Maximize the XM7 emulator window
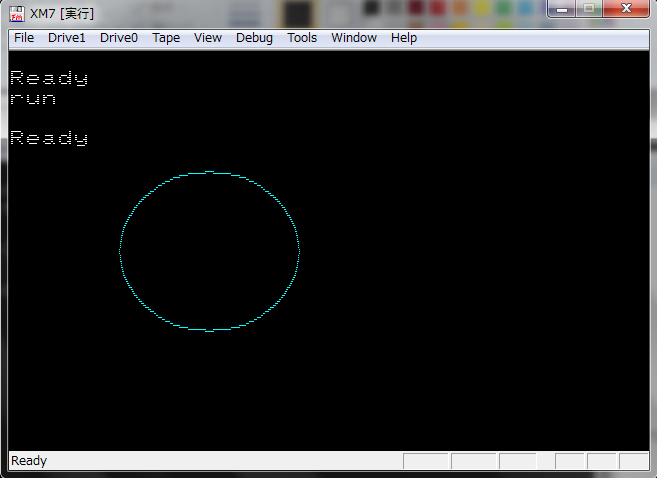 591,10
